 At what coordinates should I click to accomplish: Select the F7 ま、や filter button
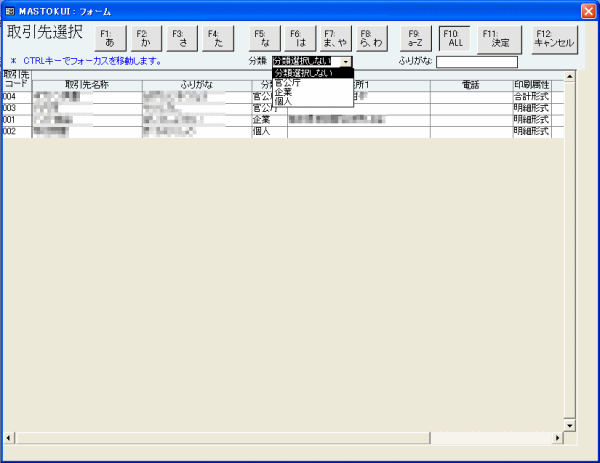(x=332, y=38)
